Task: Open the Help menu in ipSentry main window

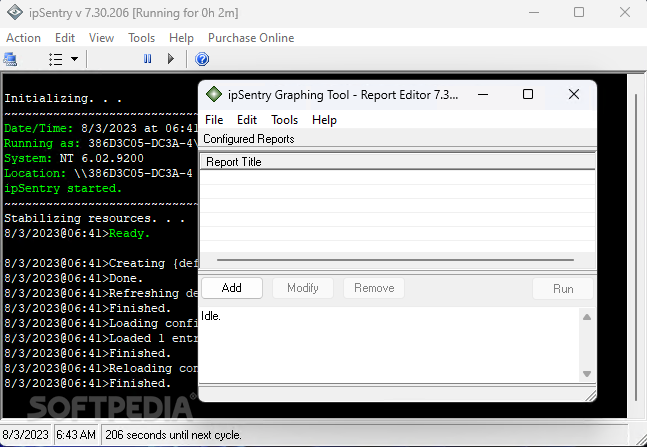Action: [181, 38]
